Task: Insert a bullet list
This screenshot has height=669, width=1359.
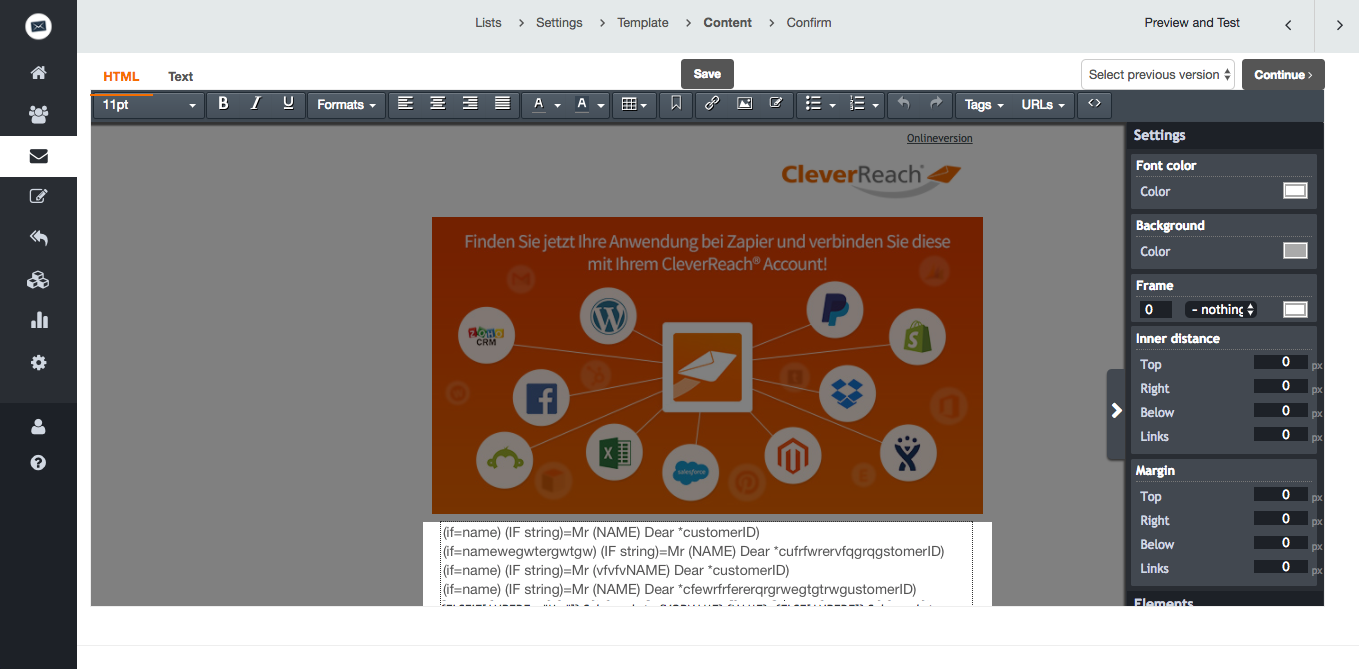Action: tap(813, 104)
